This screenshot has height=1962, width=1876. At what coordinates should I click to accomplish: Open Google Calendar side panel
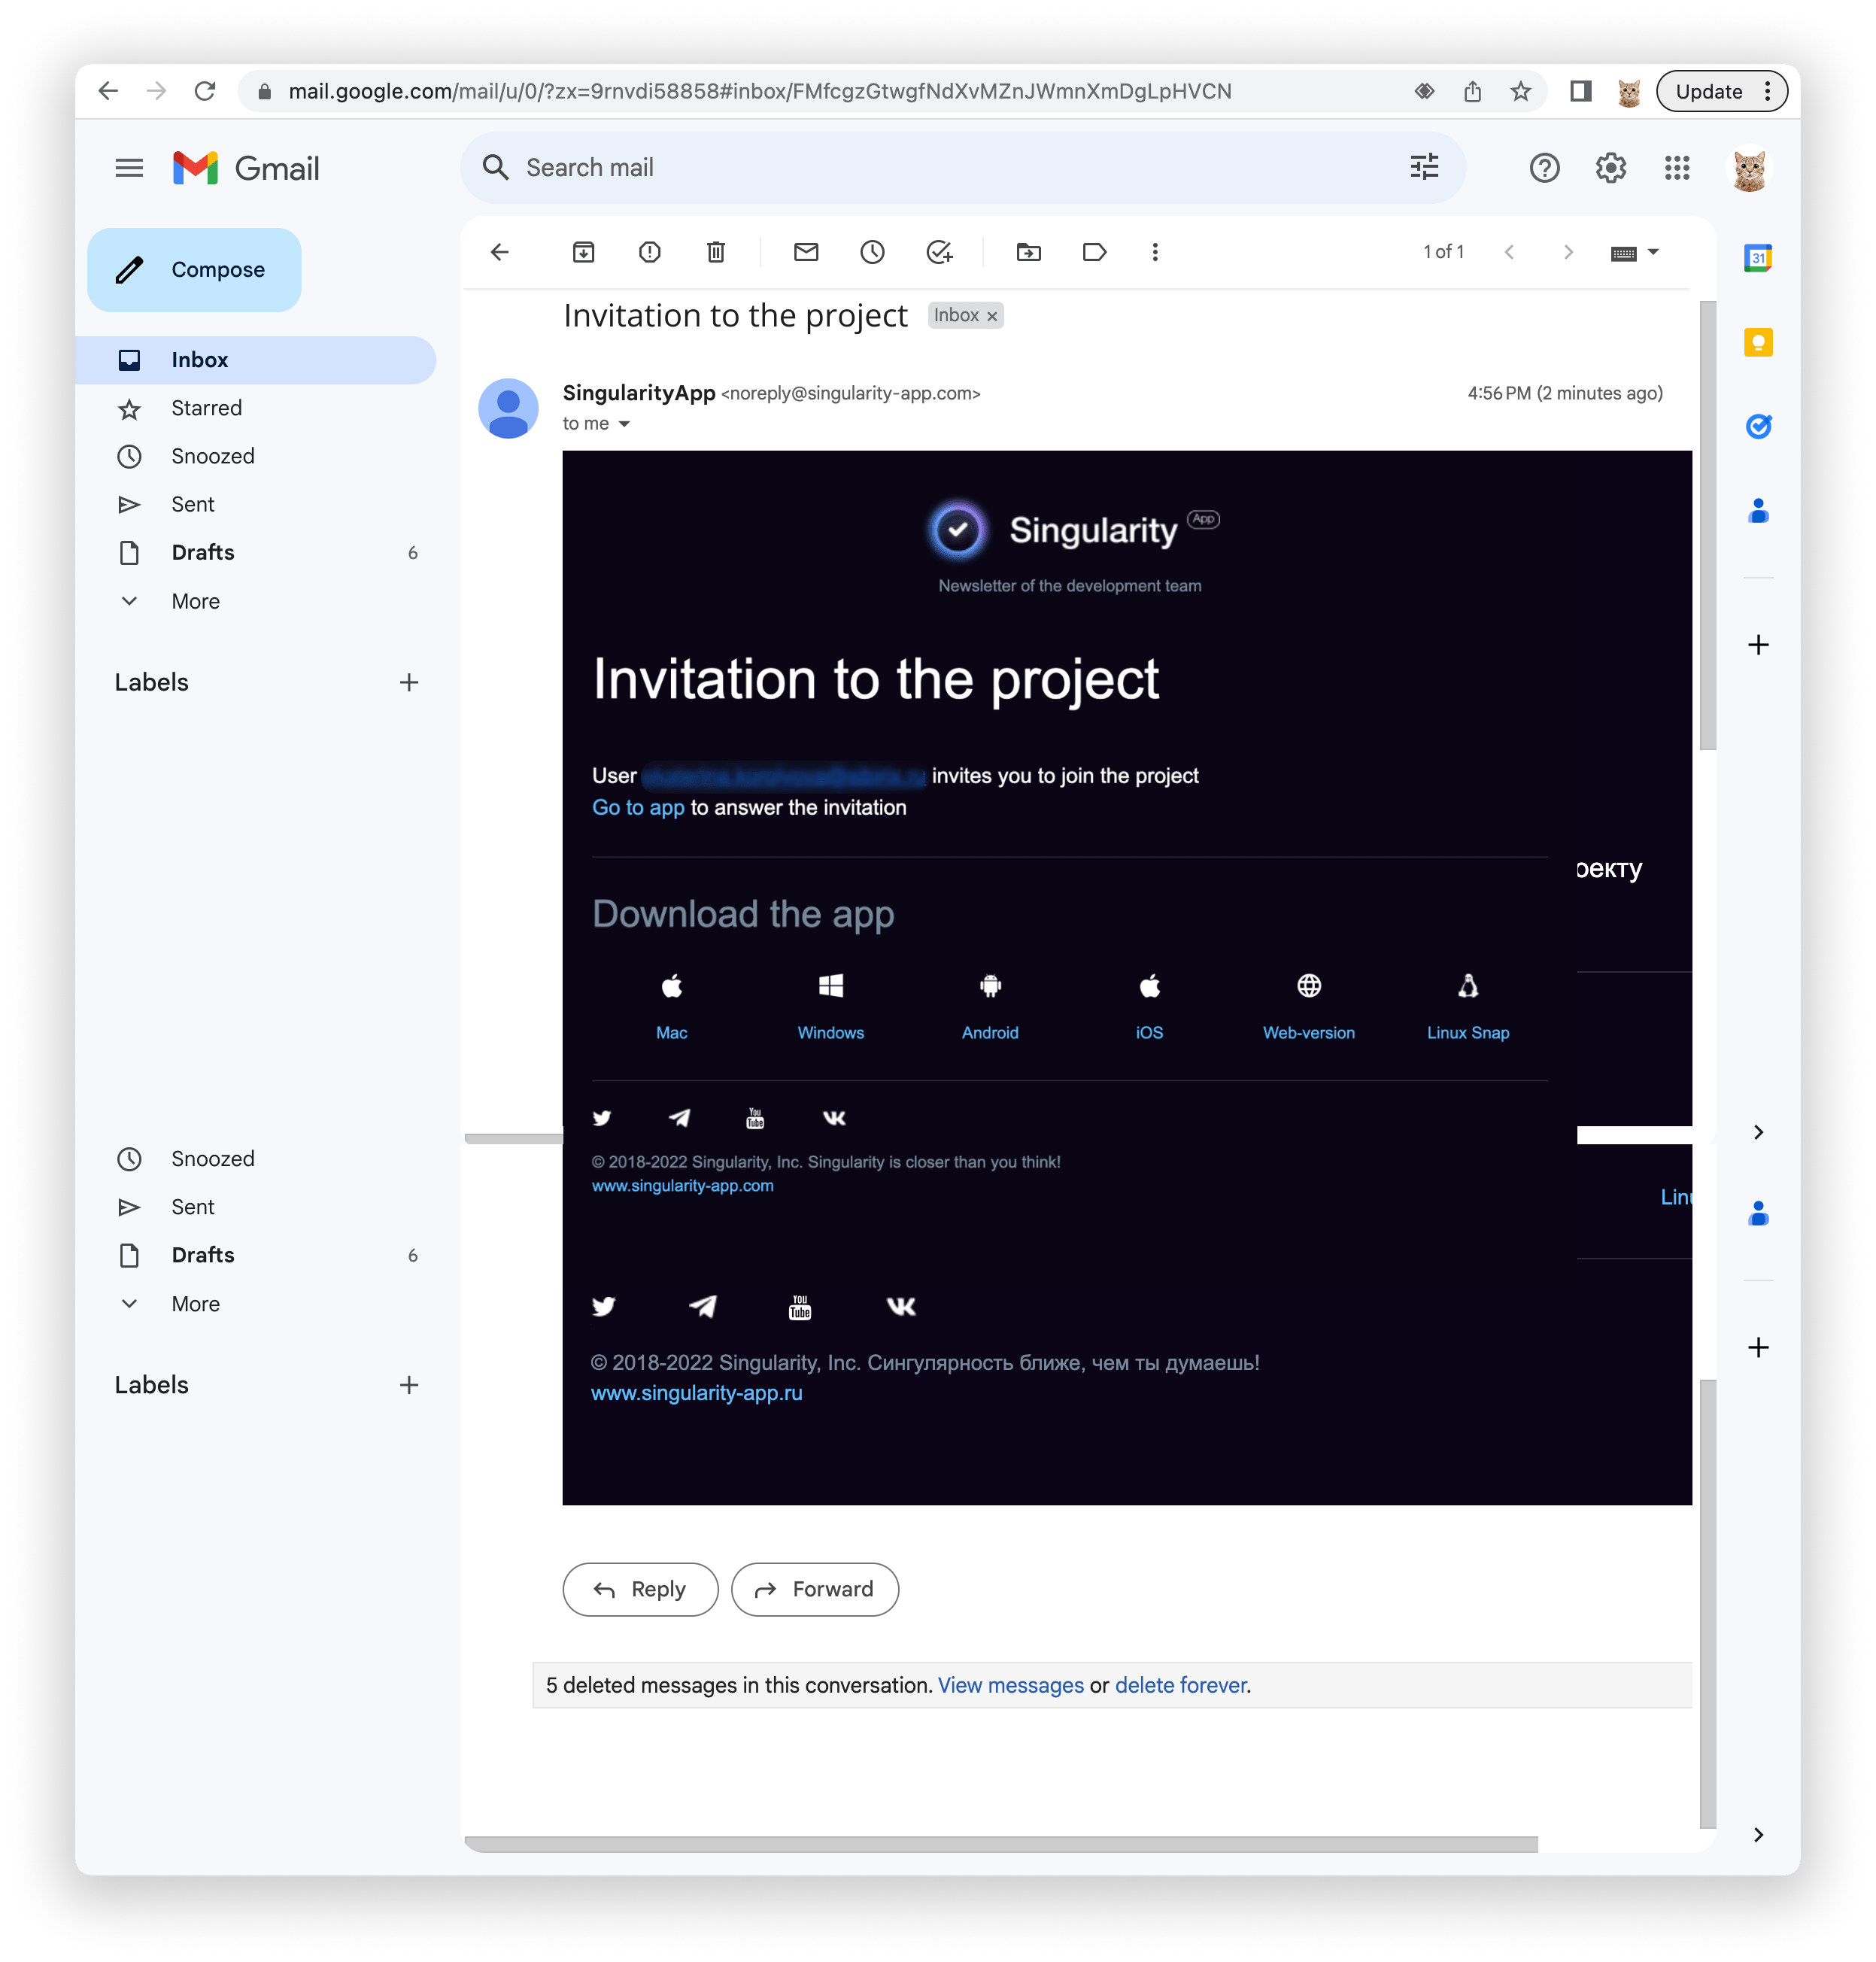tap(1758, 258)
